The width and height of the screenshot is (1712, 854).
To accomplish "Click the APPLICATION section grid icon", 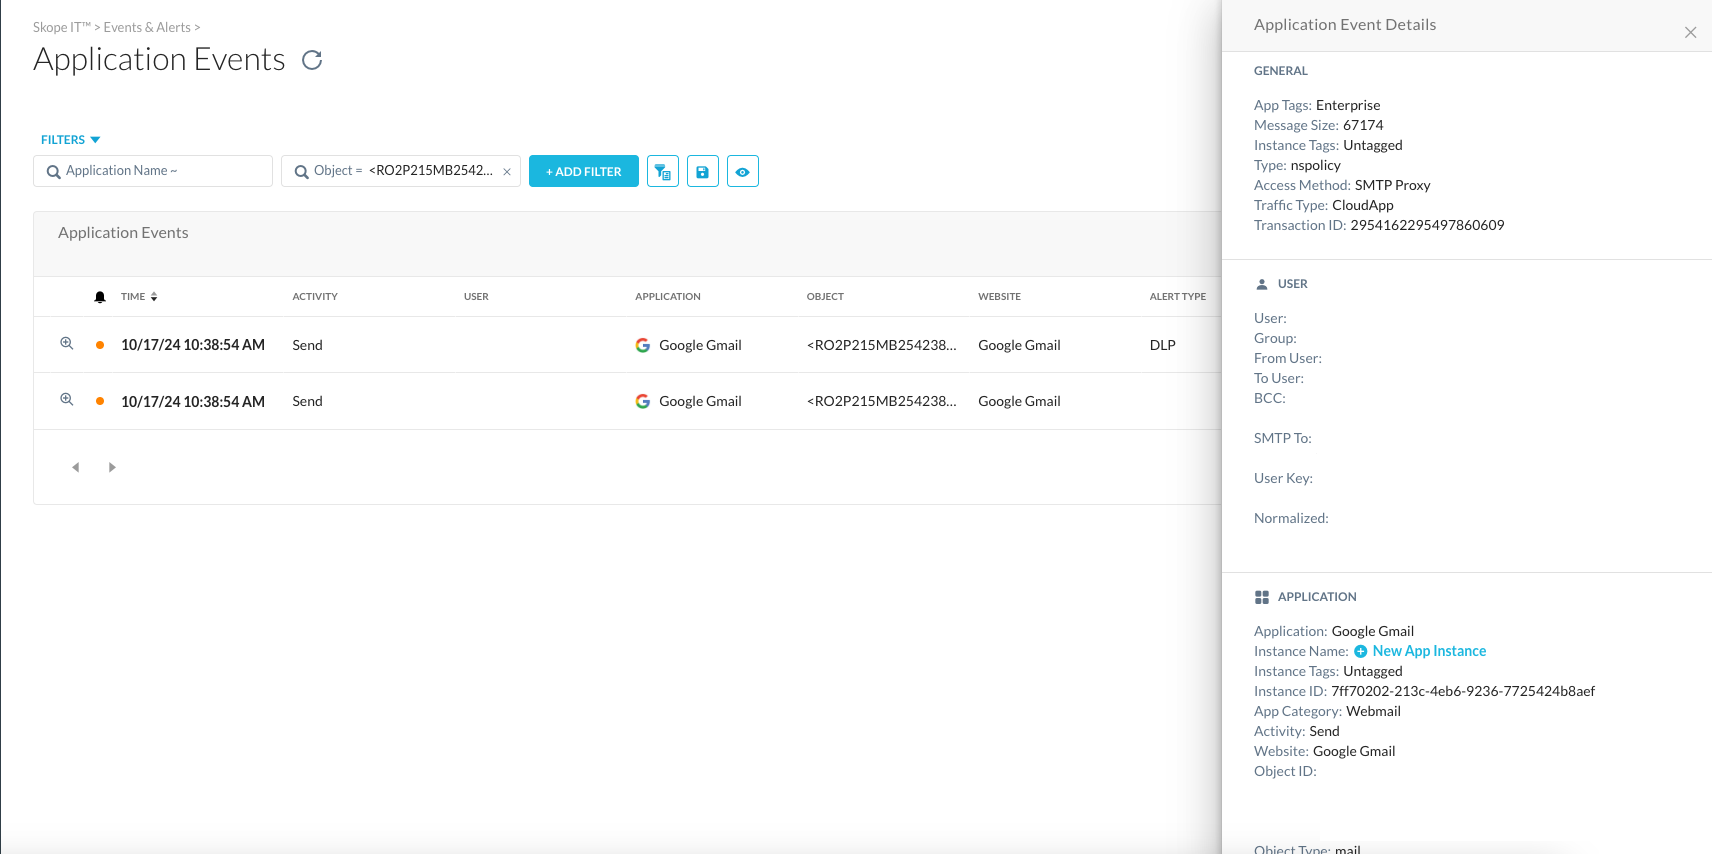I will 1262,597.
